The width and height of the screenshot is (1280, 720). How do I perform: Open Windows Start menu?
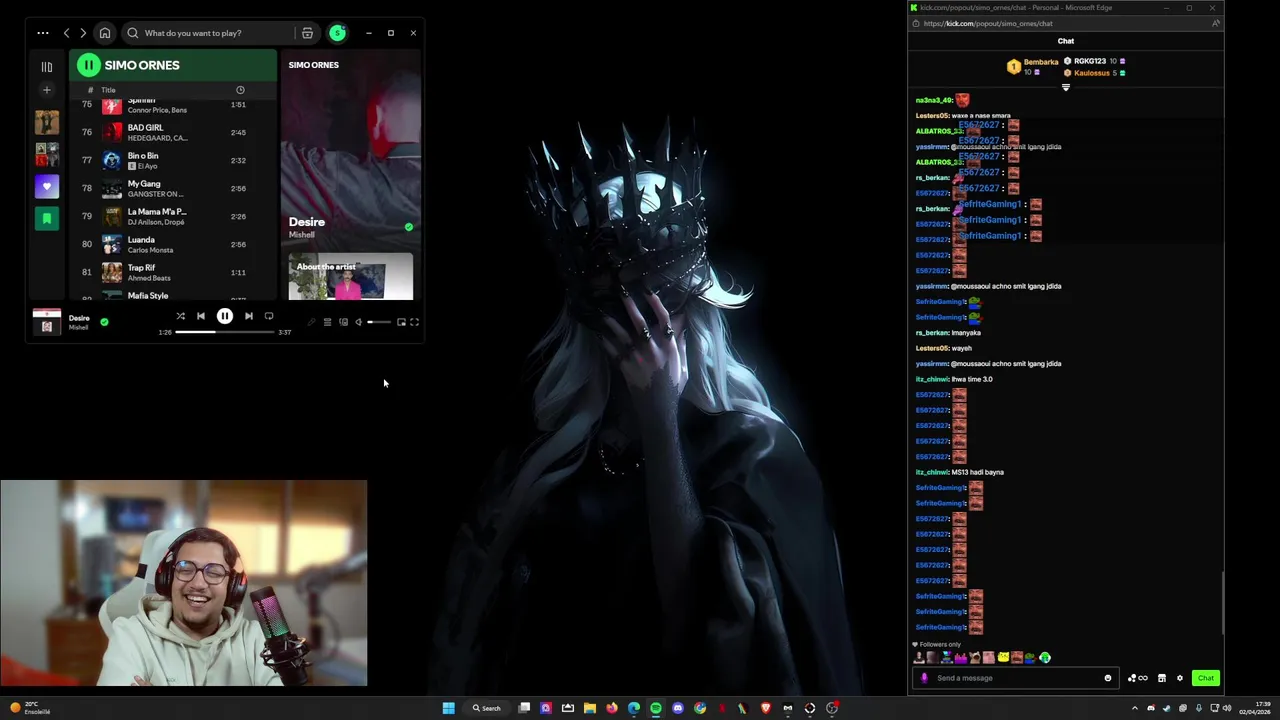[x=449, y=708]
